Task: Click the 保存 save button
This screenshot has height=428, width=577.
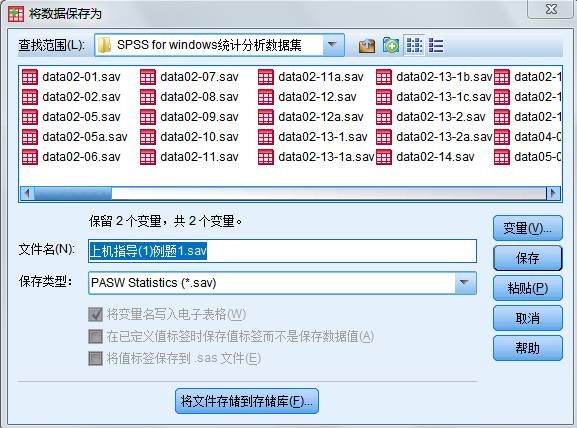Action: (528, 258)
